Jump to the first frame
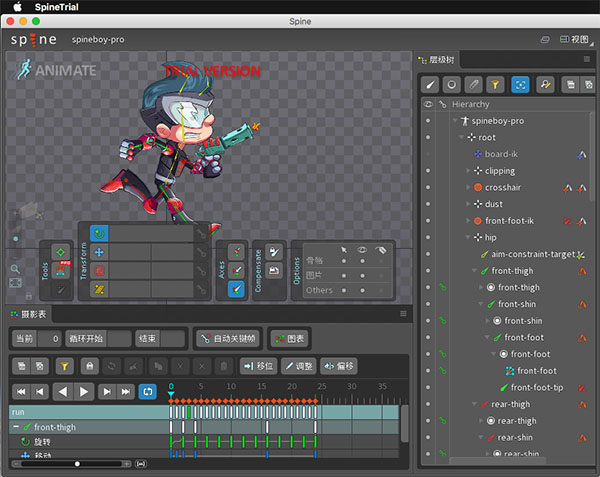600x477 pixels. [x=21, y=392]
